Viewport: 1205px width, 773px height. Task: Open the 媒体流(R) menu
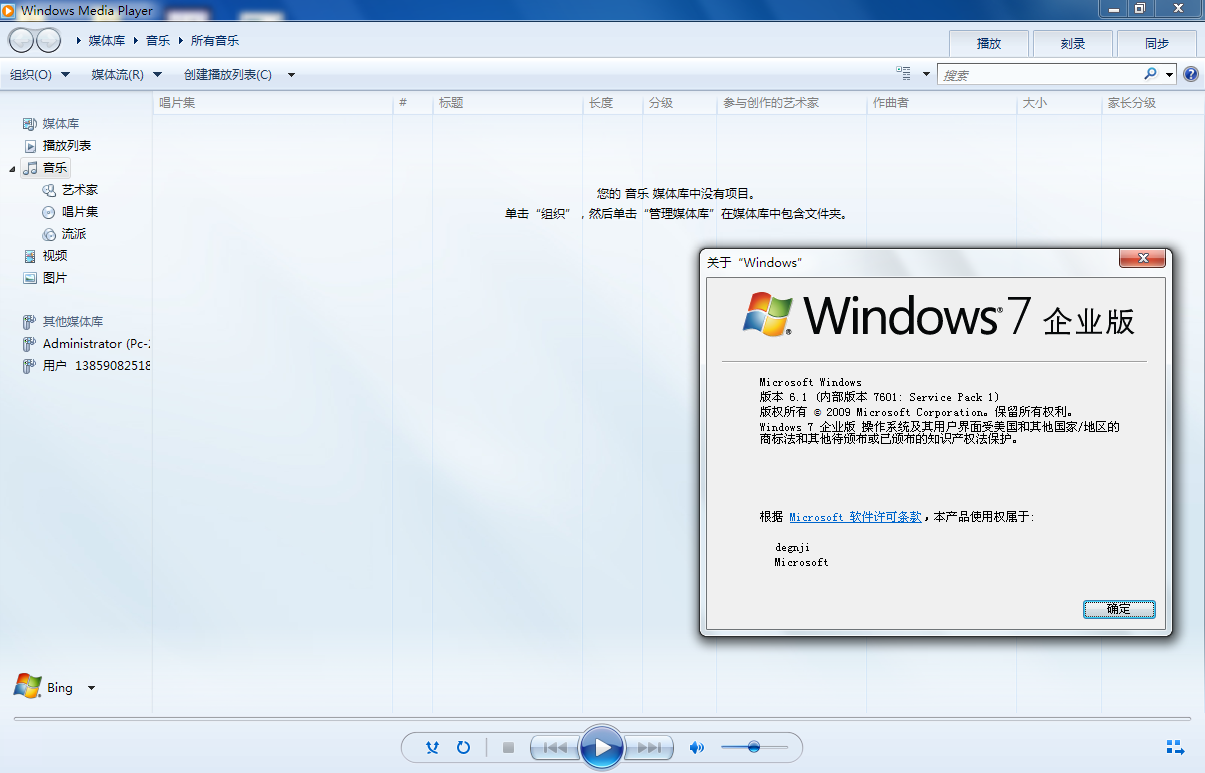coord(126,75)
